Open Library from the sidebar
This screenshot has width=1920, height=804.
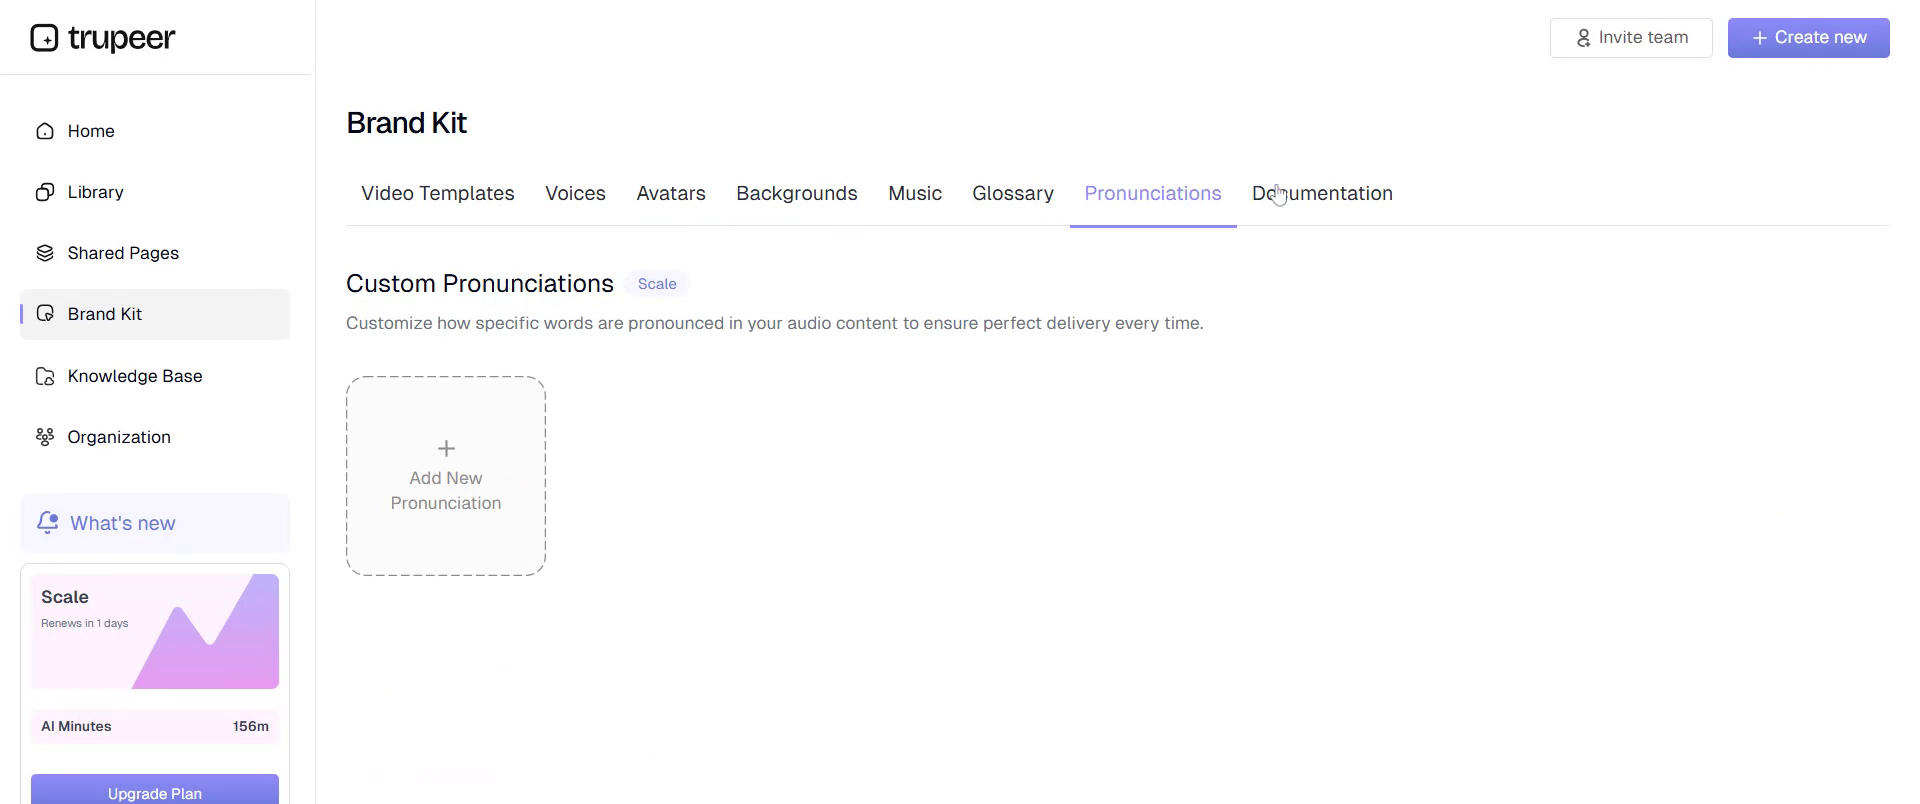(155, 192)
